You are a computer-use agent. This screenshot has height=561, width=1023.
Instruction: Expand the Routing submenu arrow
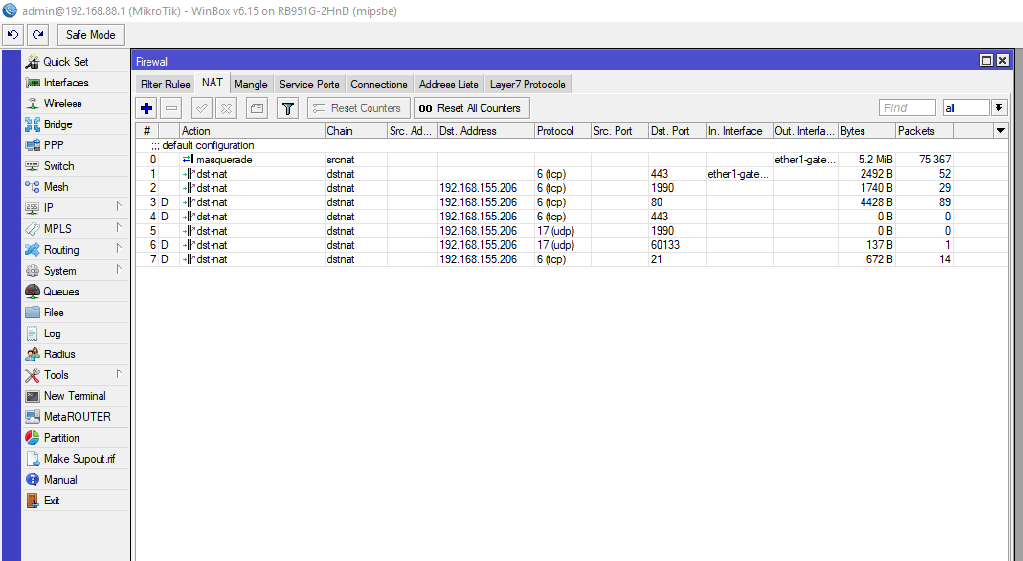tap(119, 249)
